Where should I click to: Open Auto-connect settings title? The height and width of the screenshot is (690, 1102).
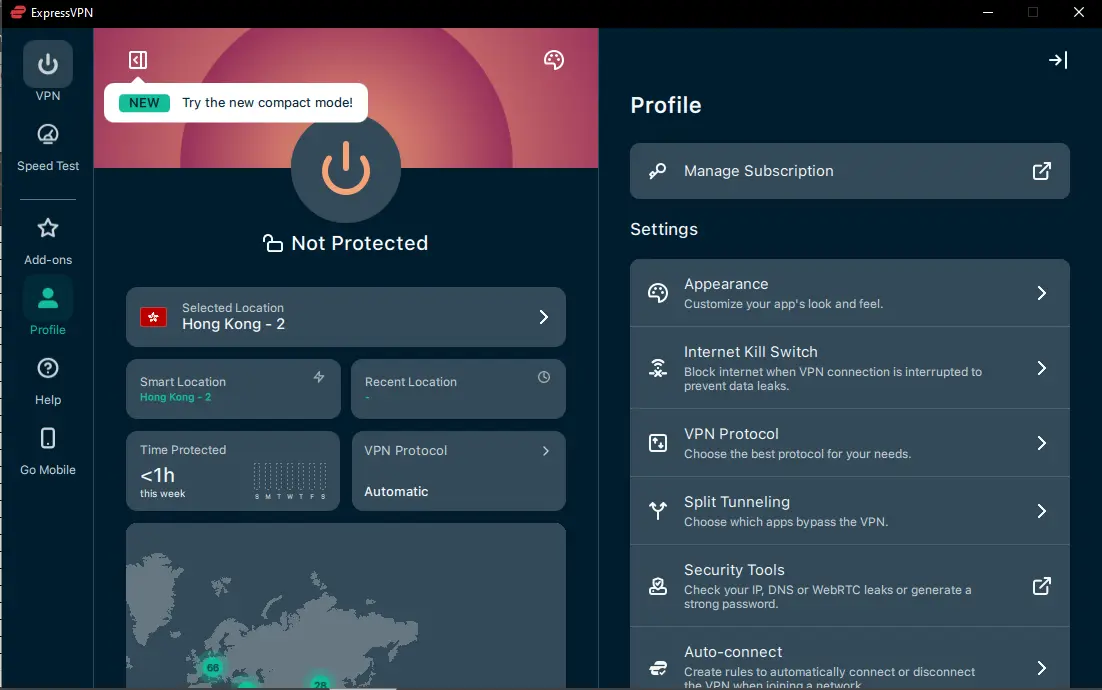coord(733,652)
